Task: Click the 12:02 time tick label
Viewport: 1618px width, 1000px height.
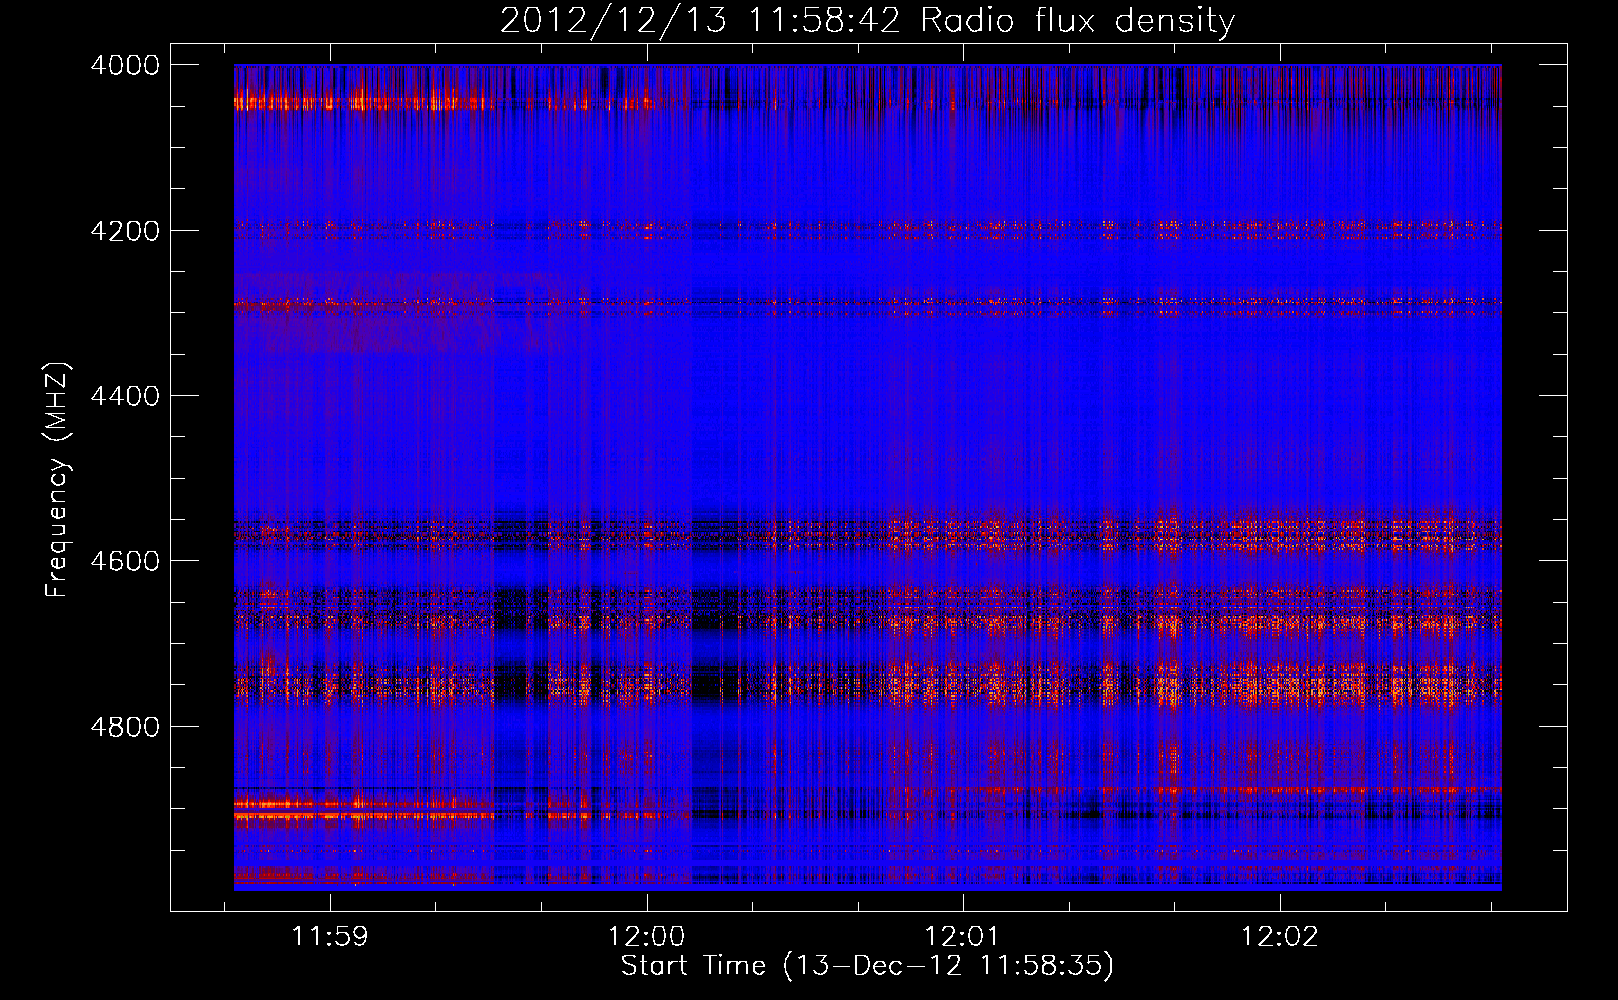Action: click(x=1280, y=937)
